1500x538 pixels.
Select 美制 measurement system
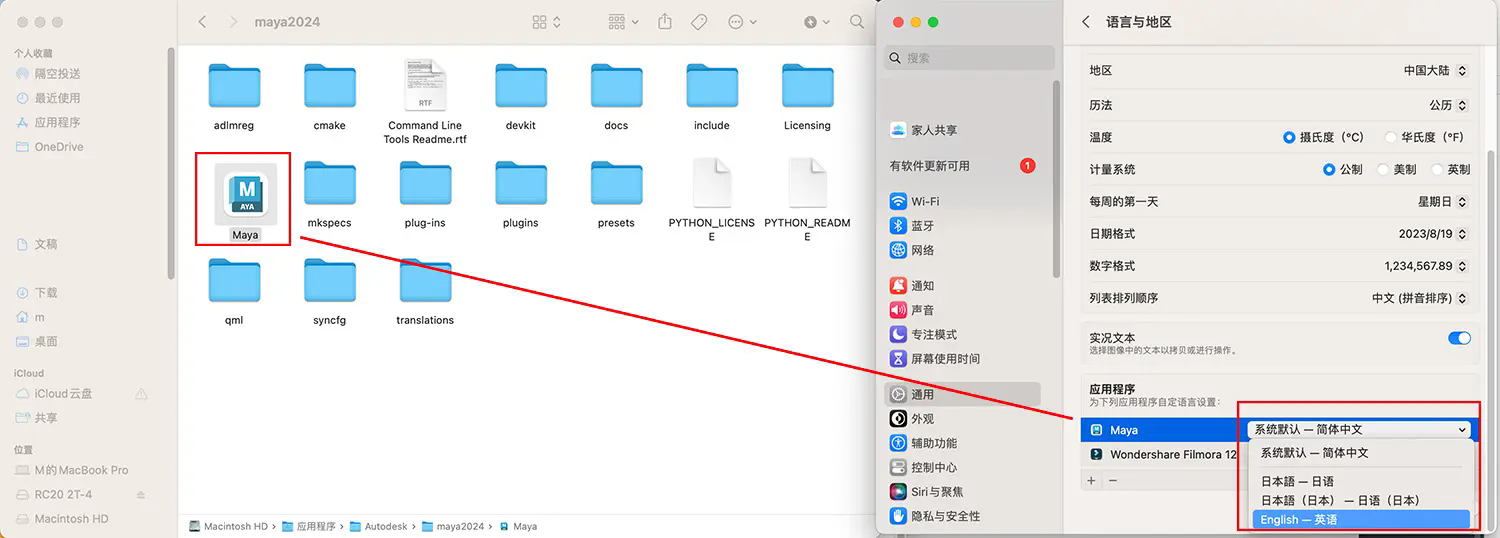point(1383,169)
